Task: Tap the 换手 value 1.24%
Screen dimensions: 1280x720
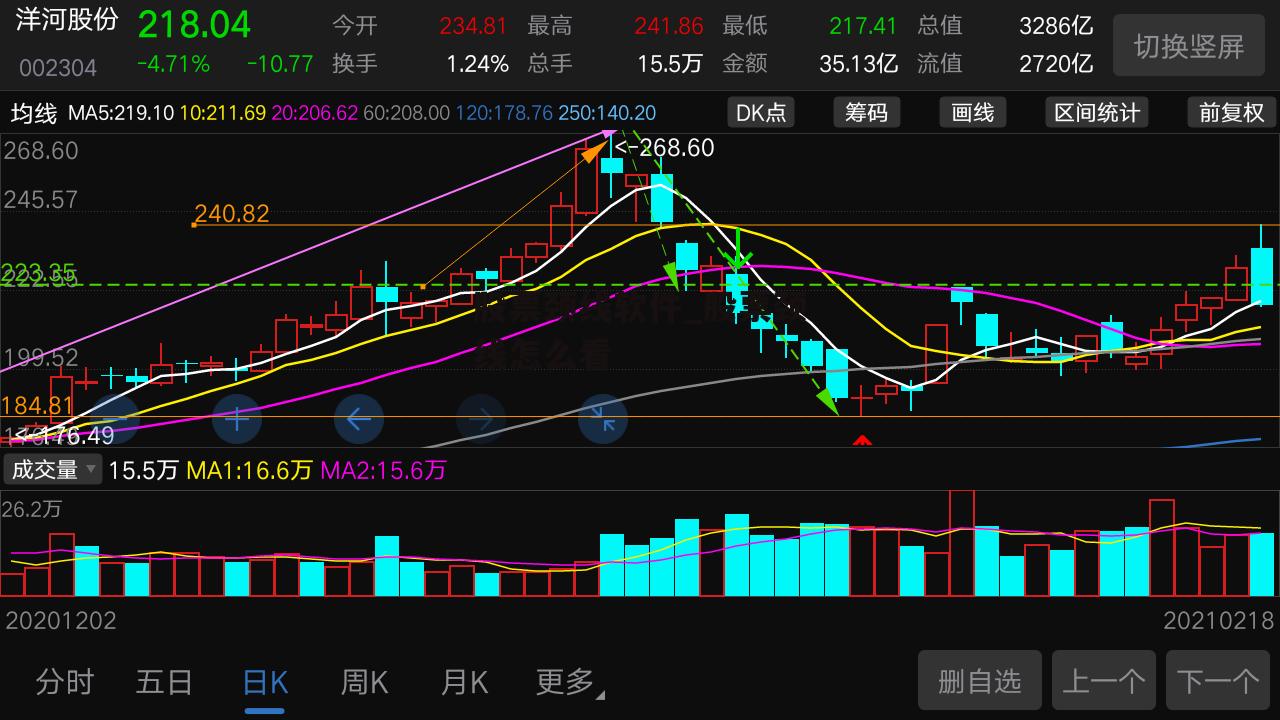Action: 477,65
